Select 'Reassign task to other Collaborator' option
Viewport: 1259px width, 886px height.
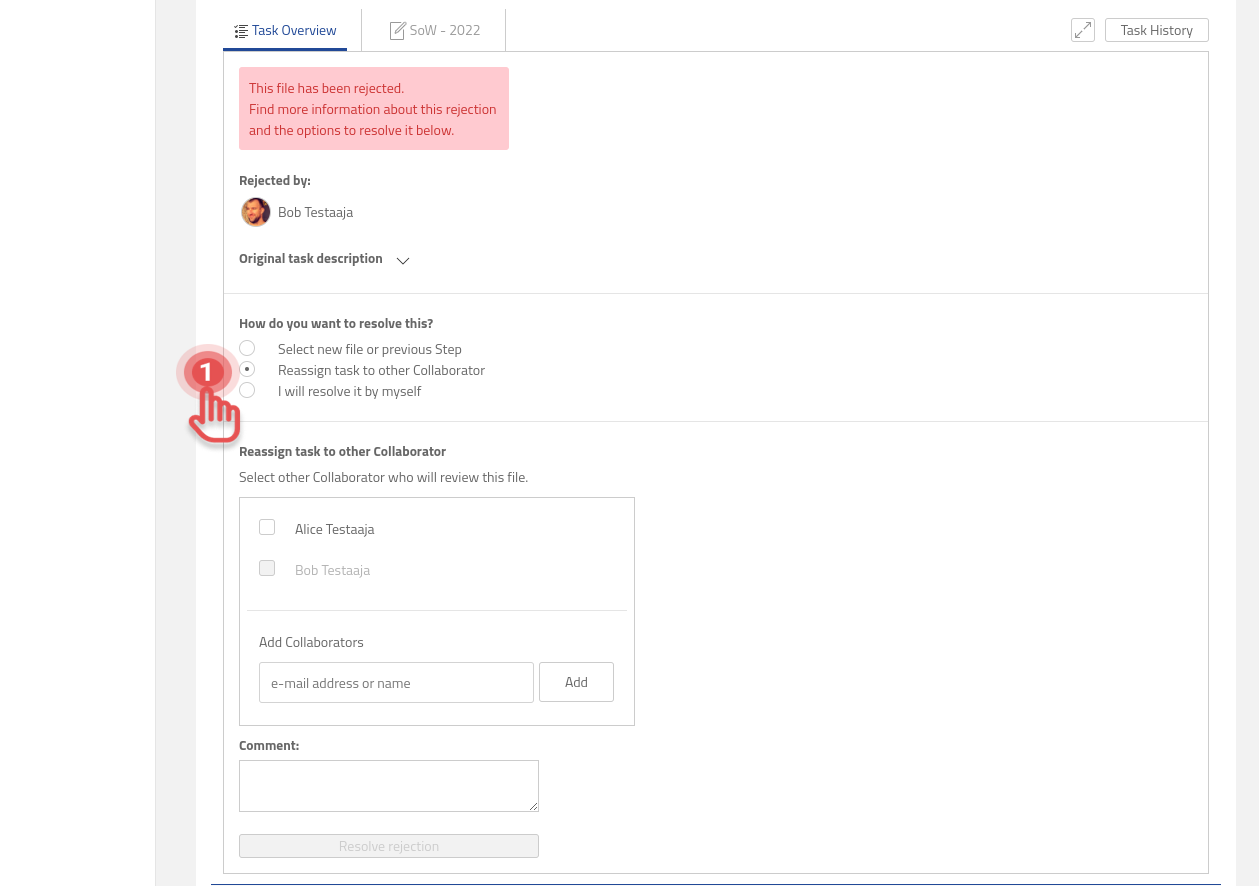click(x=247, y=368)
